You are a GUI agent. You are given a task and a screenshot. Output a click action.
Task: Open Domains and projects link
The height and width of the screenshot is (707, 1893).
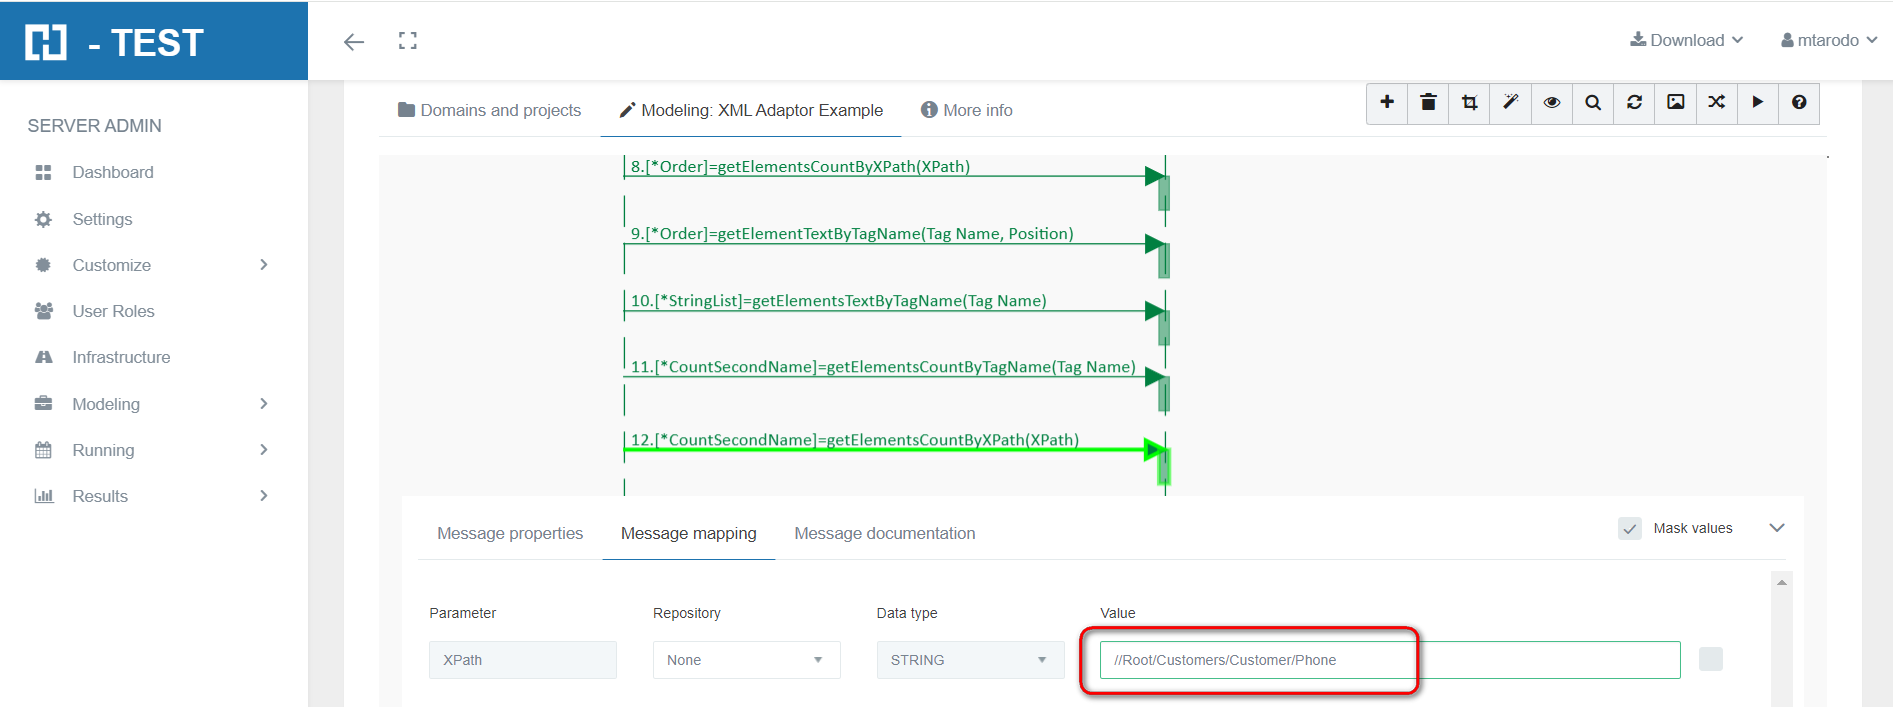(x=490, y=110)
